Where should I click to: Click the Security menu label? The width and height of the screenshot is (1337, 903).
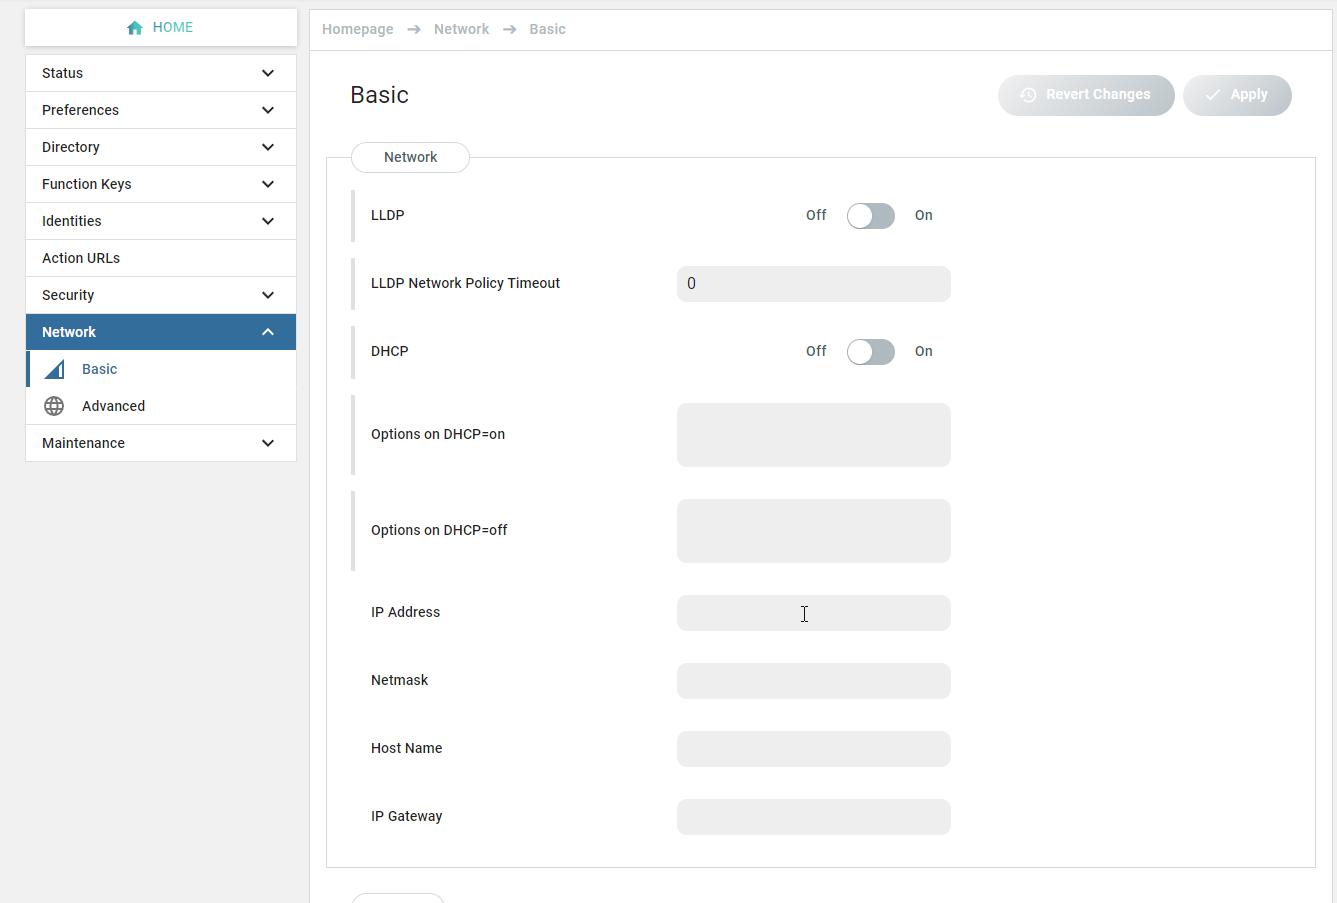tap(68, 295)
